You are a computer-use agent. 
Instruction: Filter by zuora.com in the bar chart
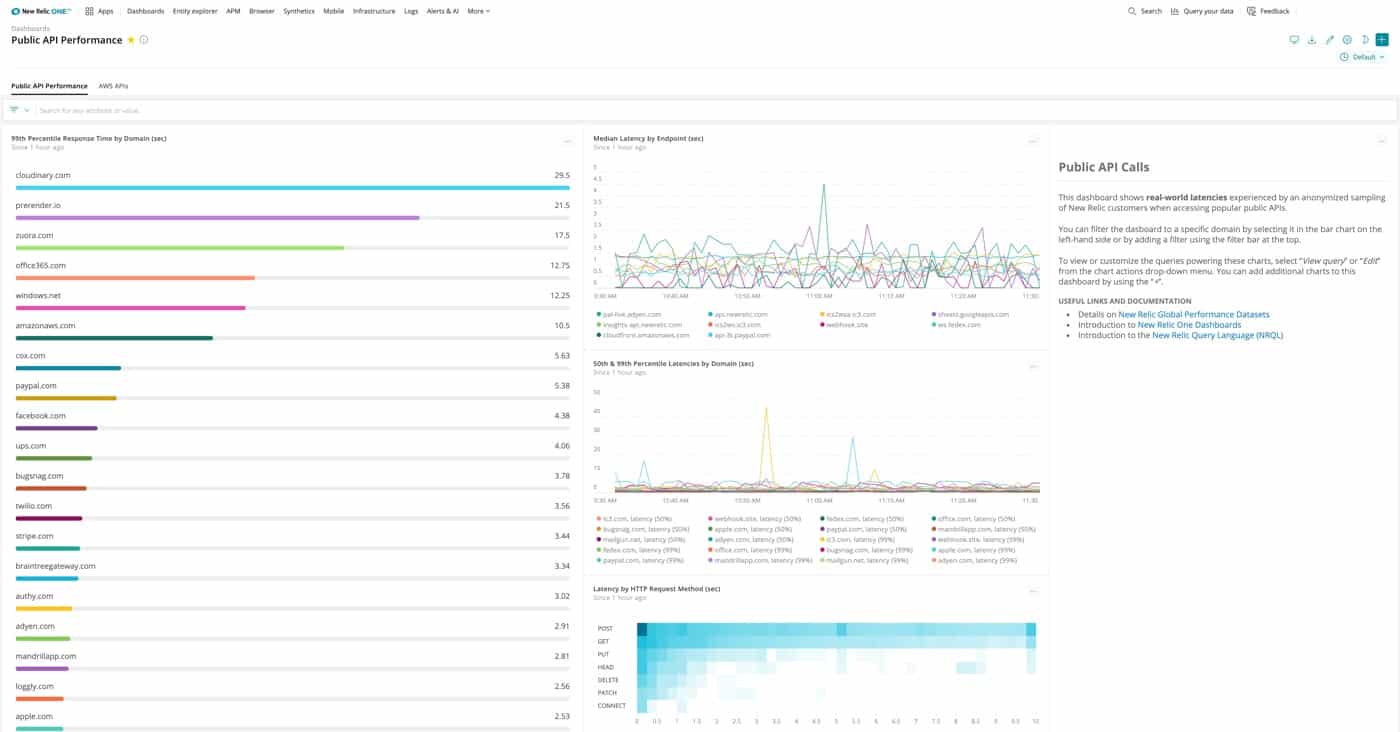point(292,240)
